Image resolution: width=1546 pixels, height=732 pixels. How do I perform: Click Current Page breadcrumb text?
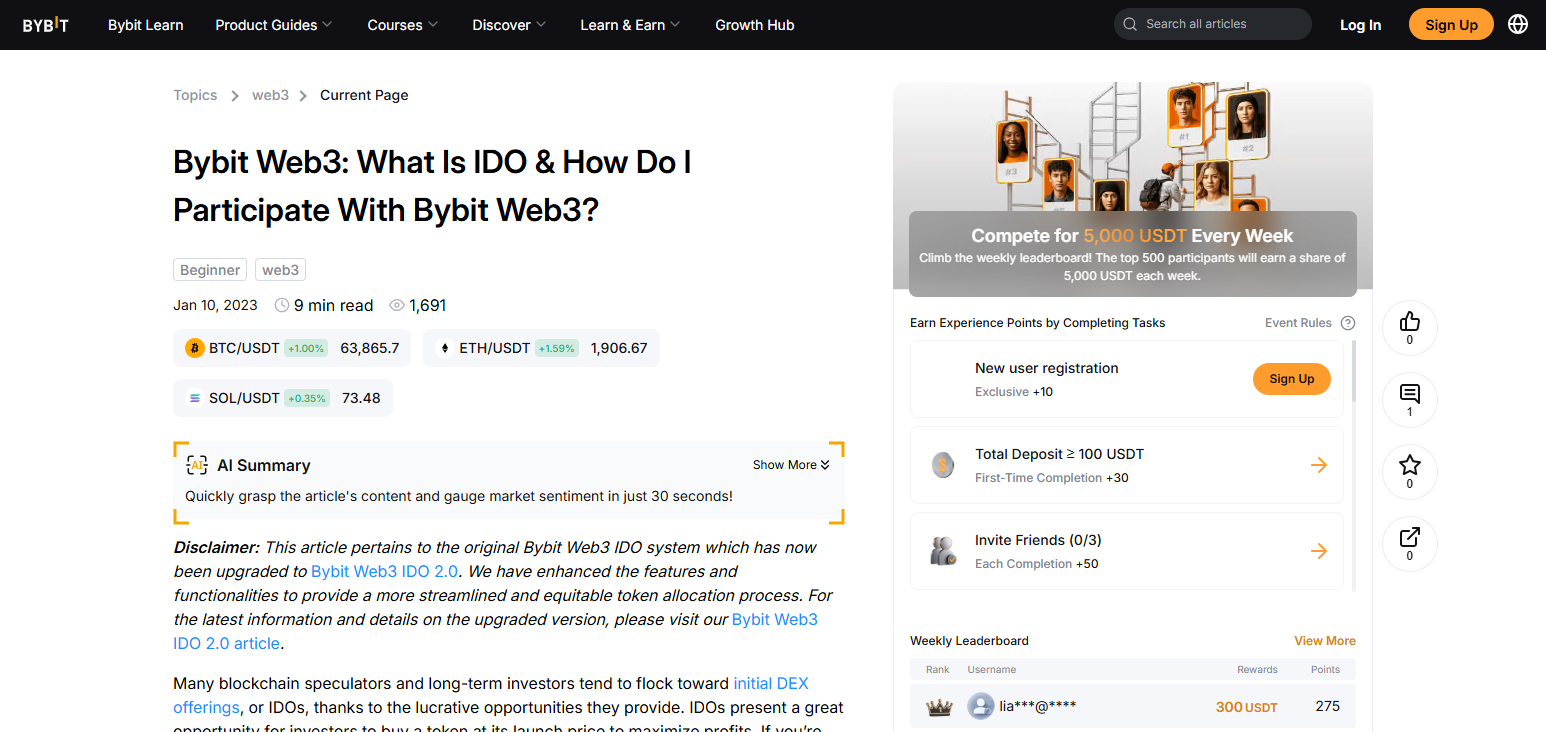point(364,95)
